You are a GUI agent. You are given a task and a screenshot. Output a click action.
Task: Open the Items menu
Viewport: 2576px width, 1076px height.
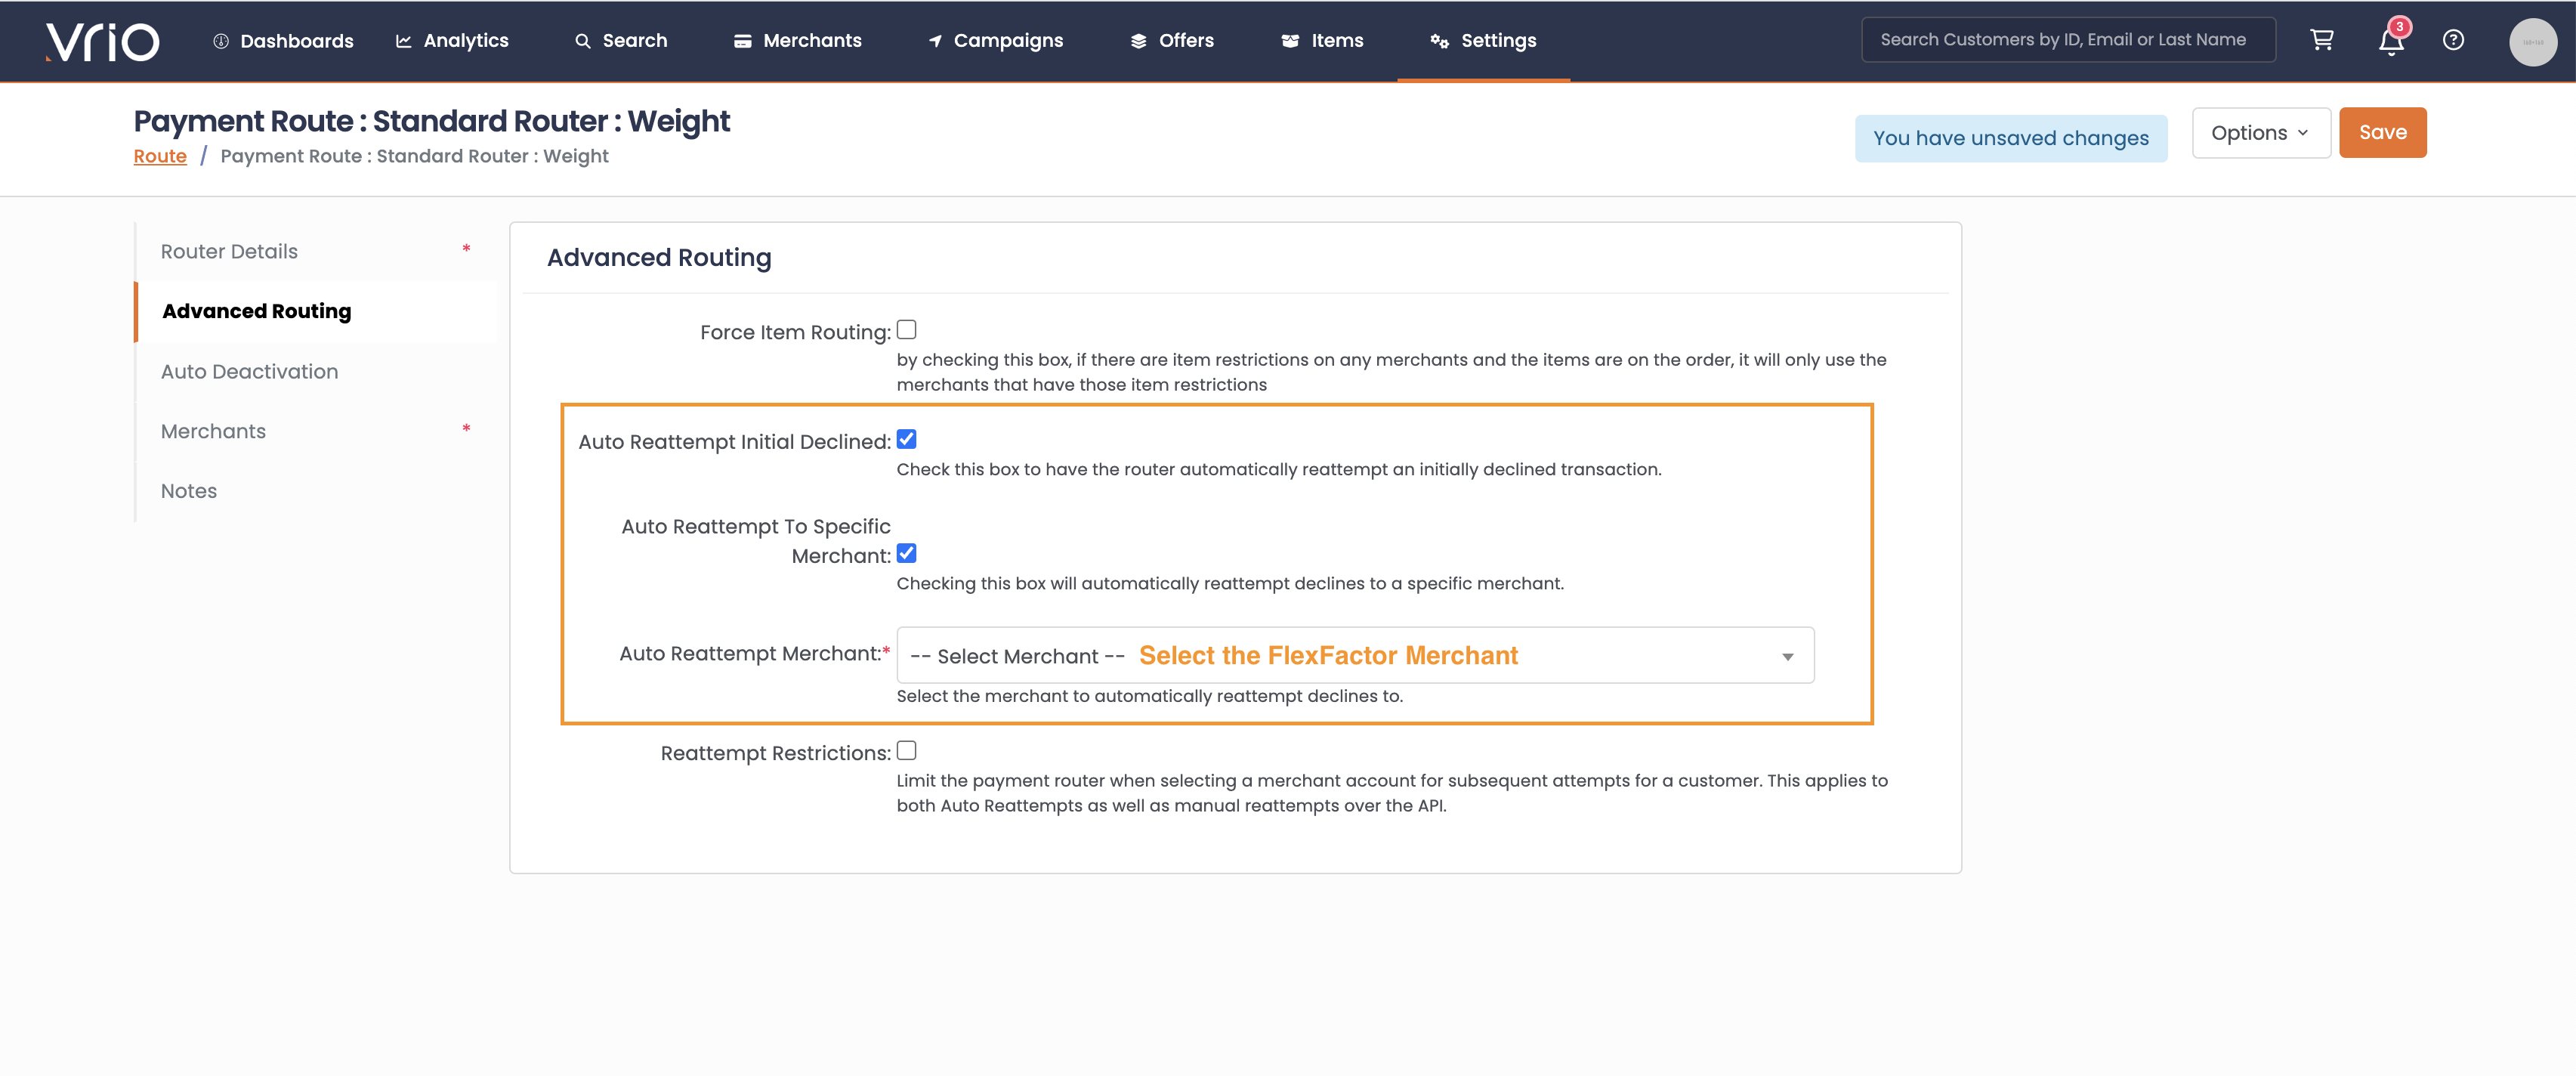[x=1322, y=41]
